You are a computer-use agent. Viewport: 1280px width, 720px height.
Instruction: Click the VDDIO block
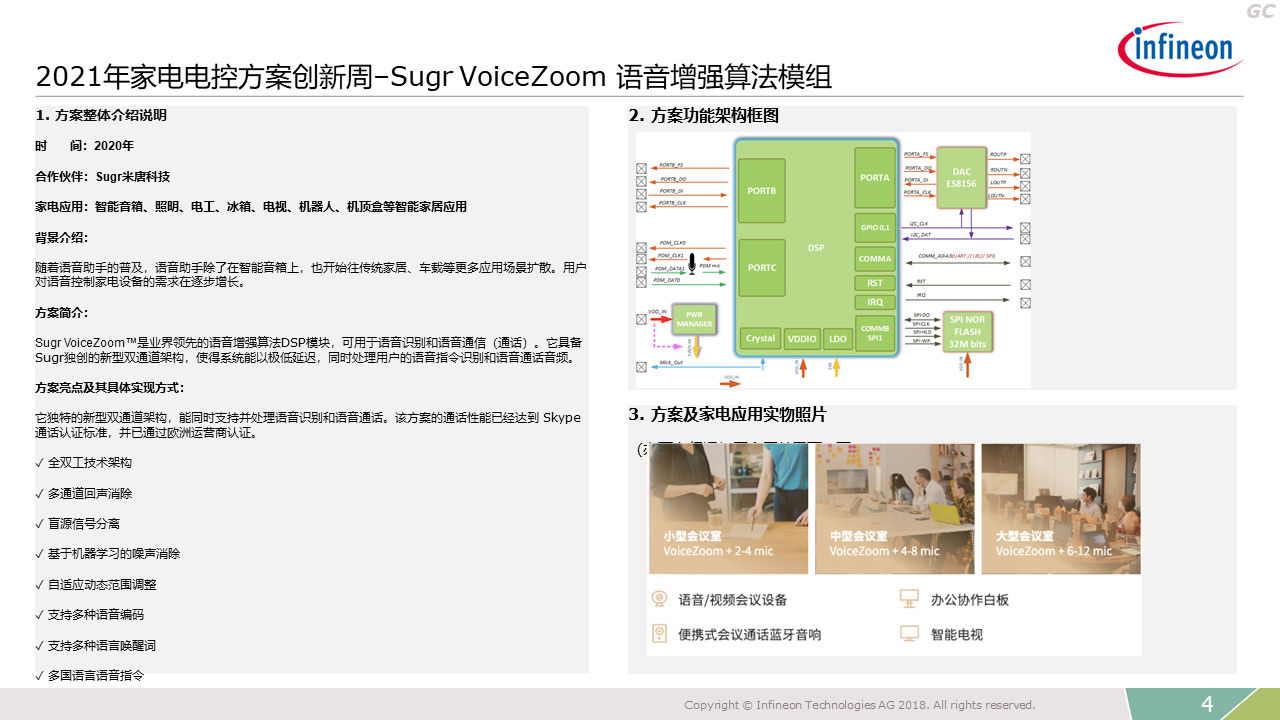[x=802, y=339]
